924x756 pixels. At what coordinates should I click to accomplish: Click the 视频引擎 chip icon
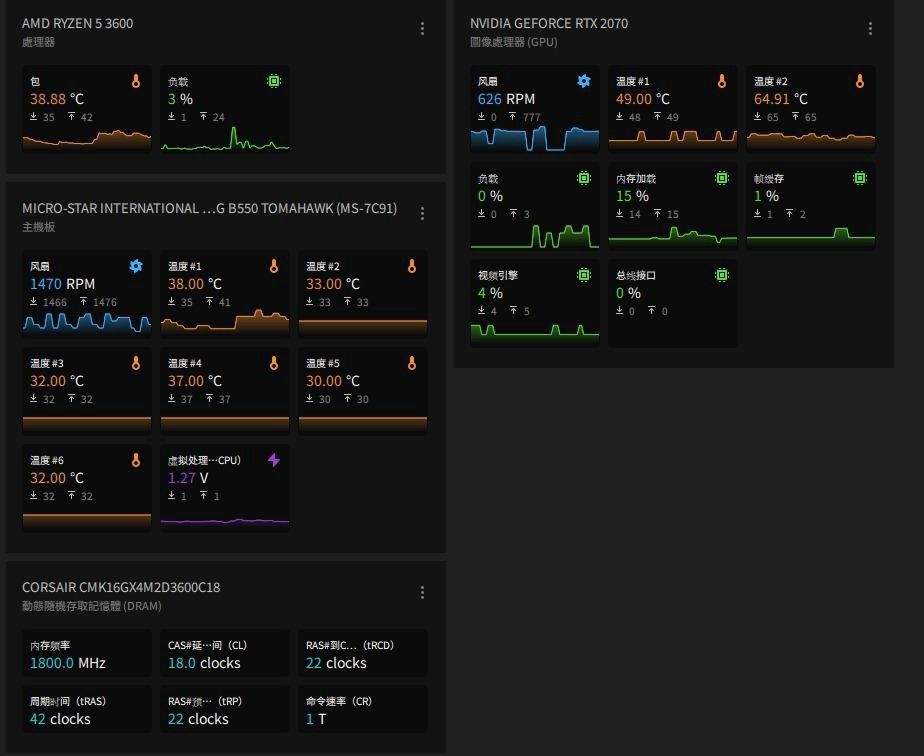(x=584, y=275)
